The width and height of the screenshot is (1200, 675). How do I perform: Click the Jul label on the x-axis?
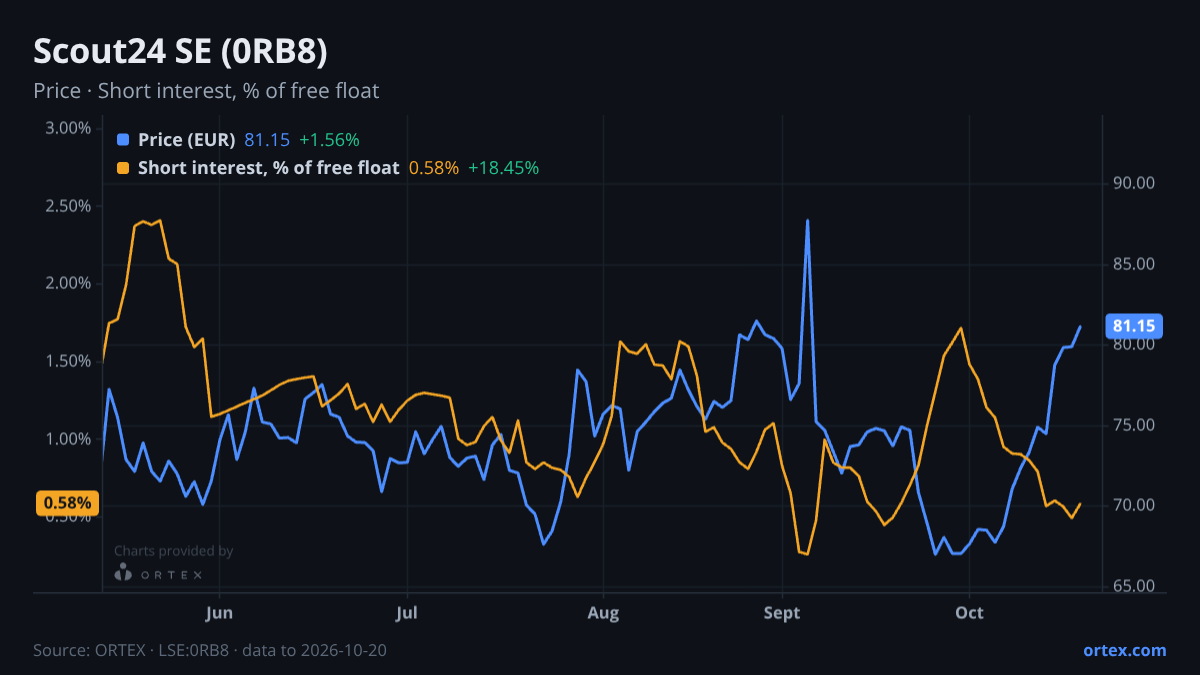(x=407, y=612)
